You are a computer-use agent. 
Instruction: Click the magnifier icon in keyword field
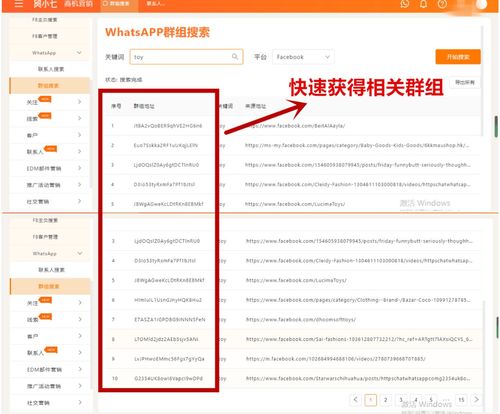(x=235, y=57)
